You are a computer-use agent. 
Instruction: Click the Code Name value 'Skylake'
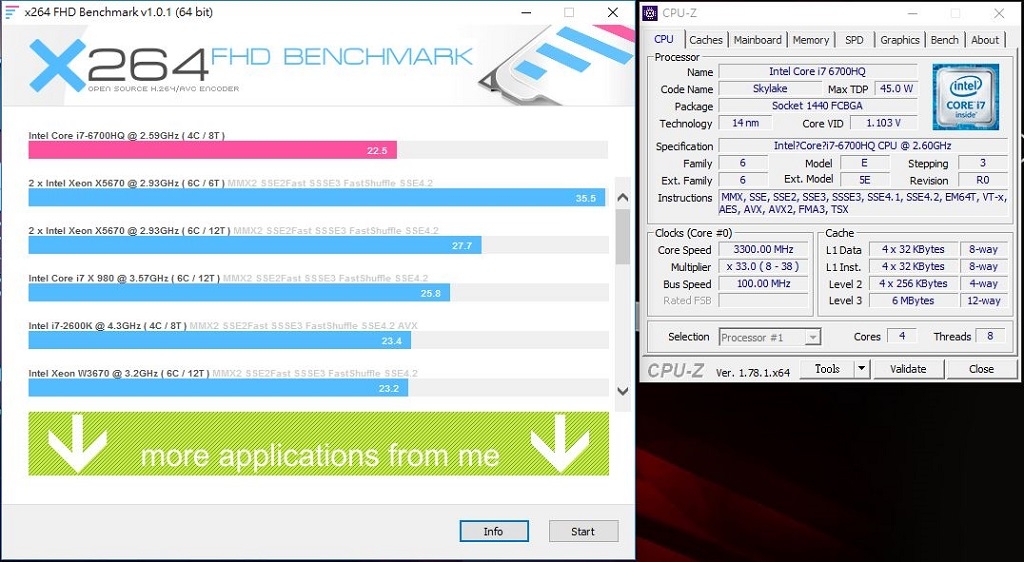[x=769, y=89]
